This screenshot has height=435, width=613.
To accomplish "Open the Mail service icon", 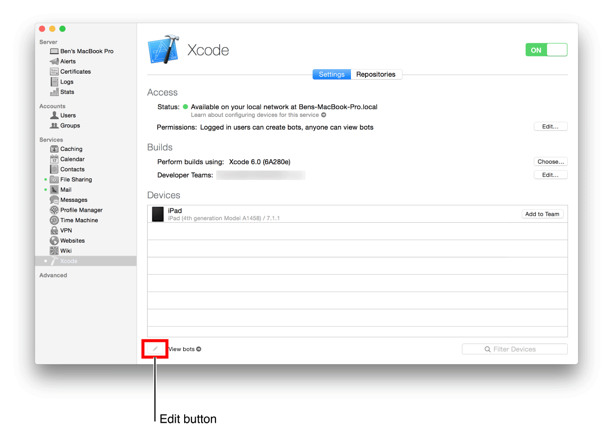I will (54, 190).
